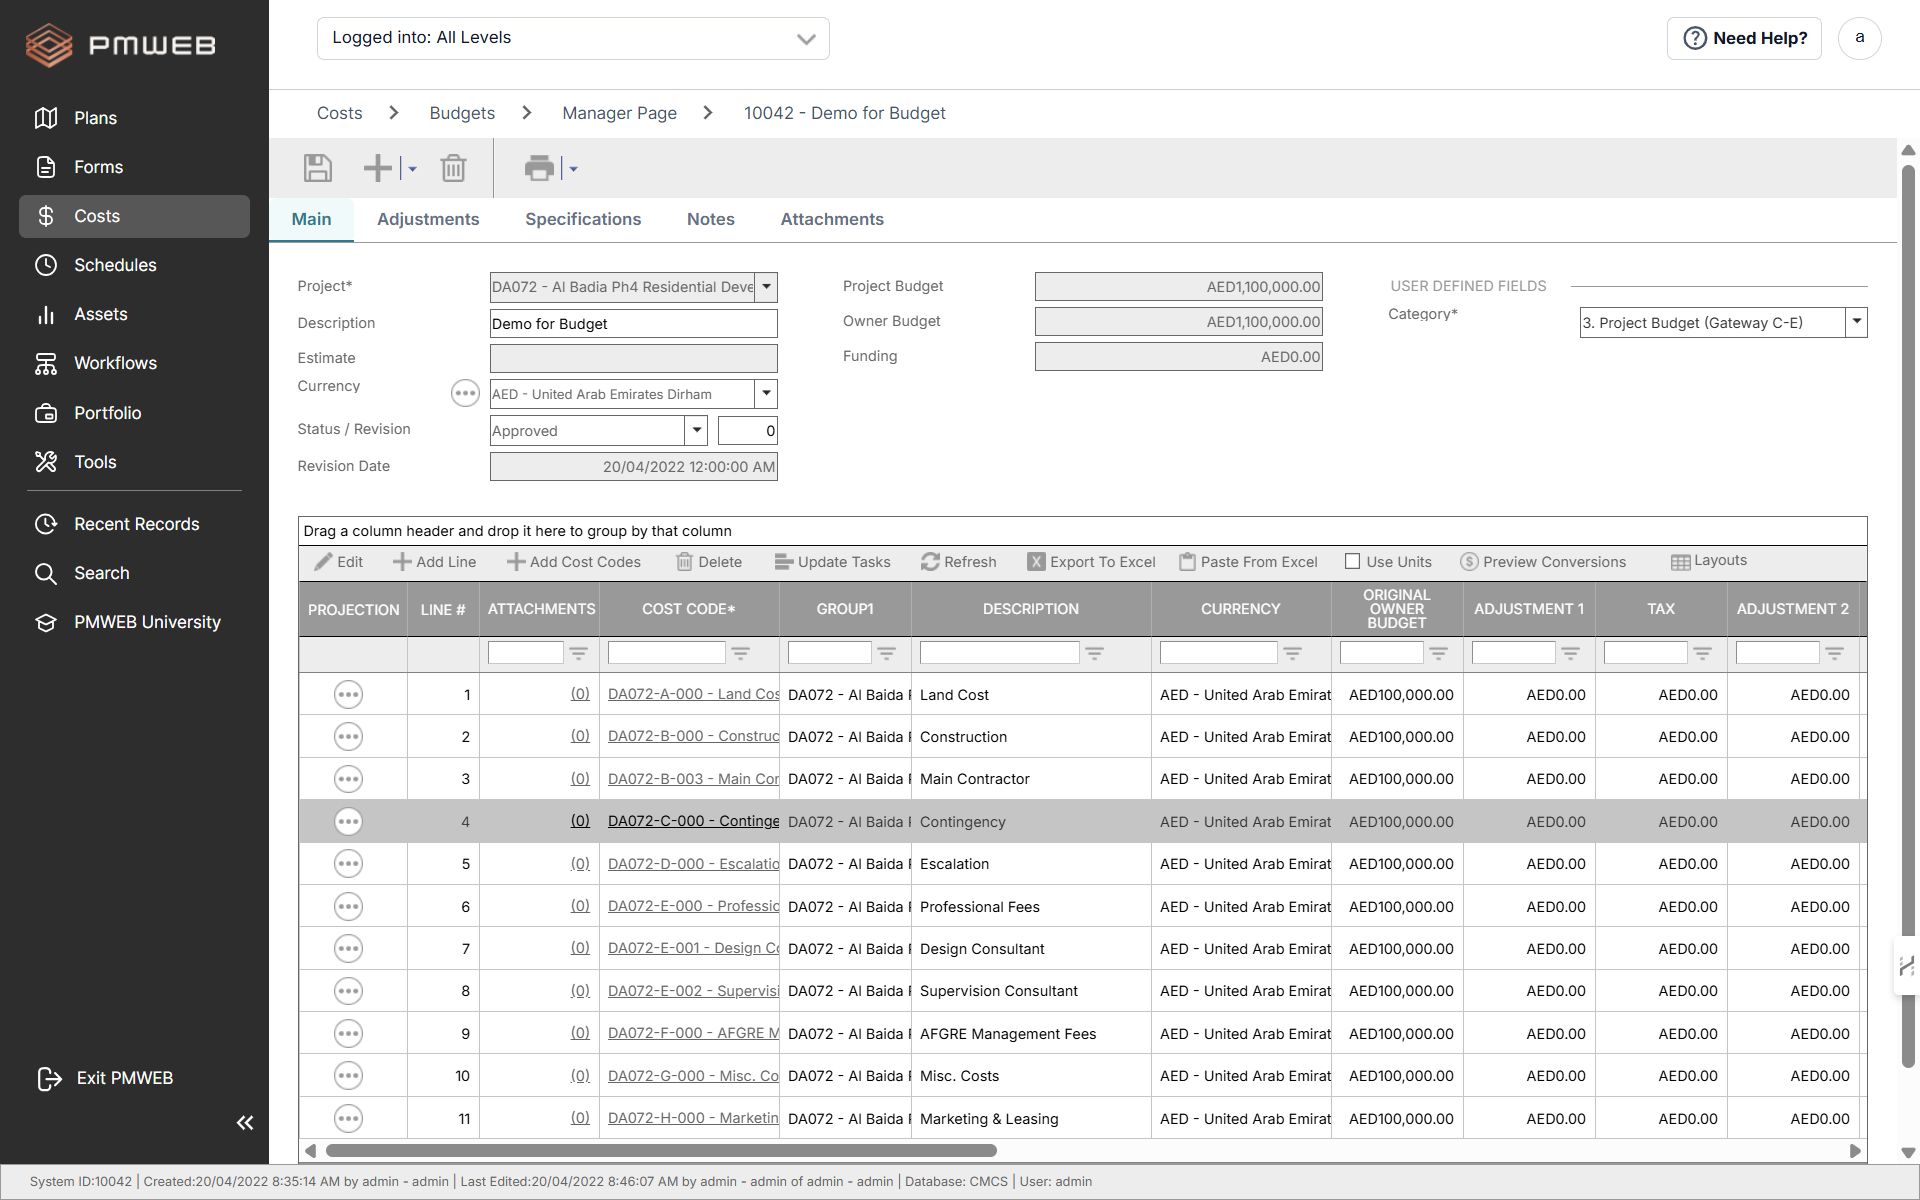Click the Description input field
Screen dimensions: 1920x1200
pyautogui.click(x=633, y=324)
